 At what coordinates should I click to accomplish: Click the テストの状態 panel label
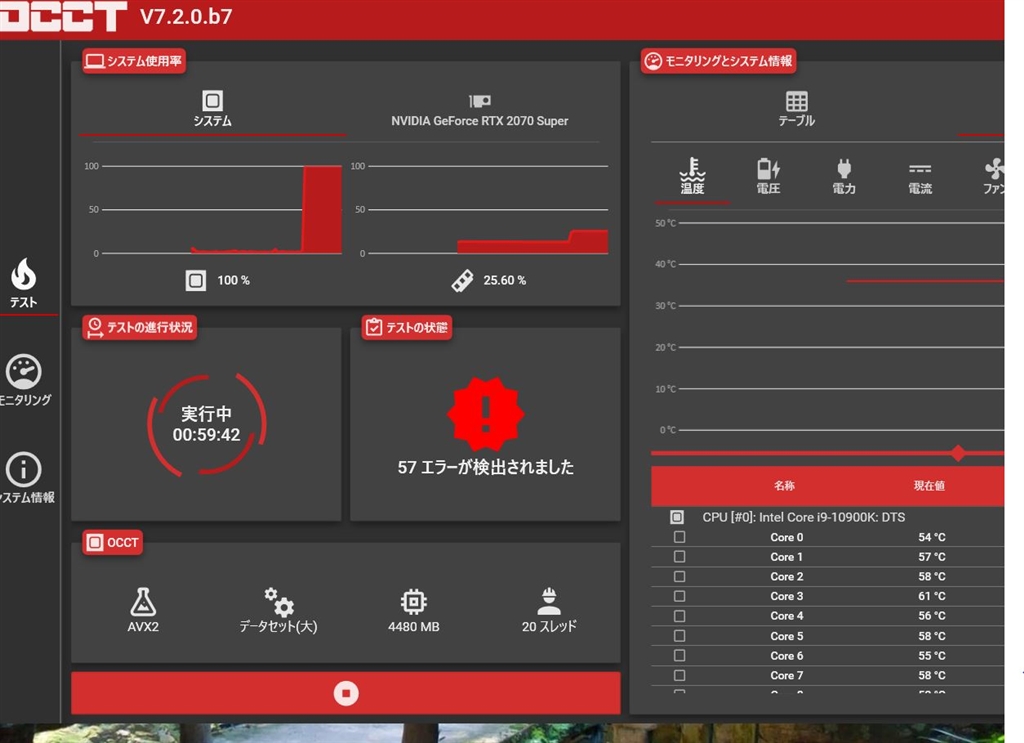[x=407, y=327]
